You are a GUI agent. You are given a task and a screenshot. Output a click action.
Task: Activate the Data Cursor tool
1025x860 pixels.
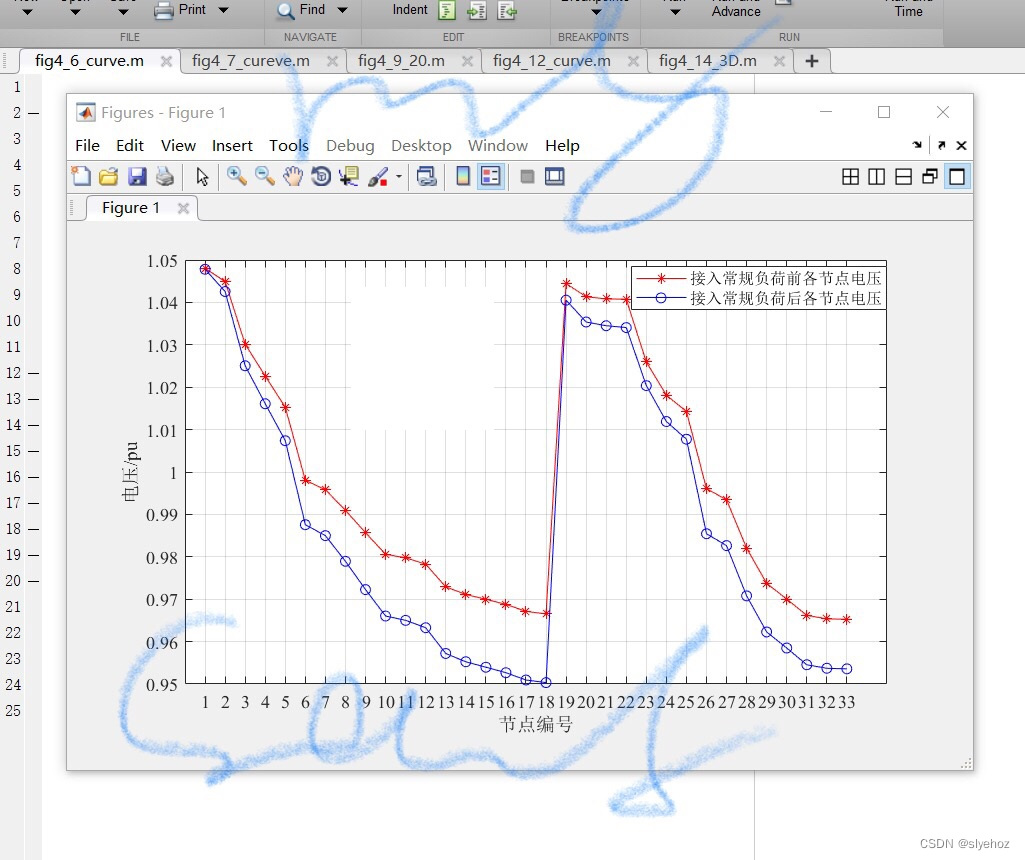point(348,176)
